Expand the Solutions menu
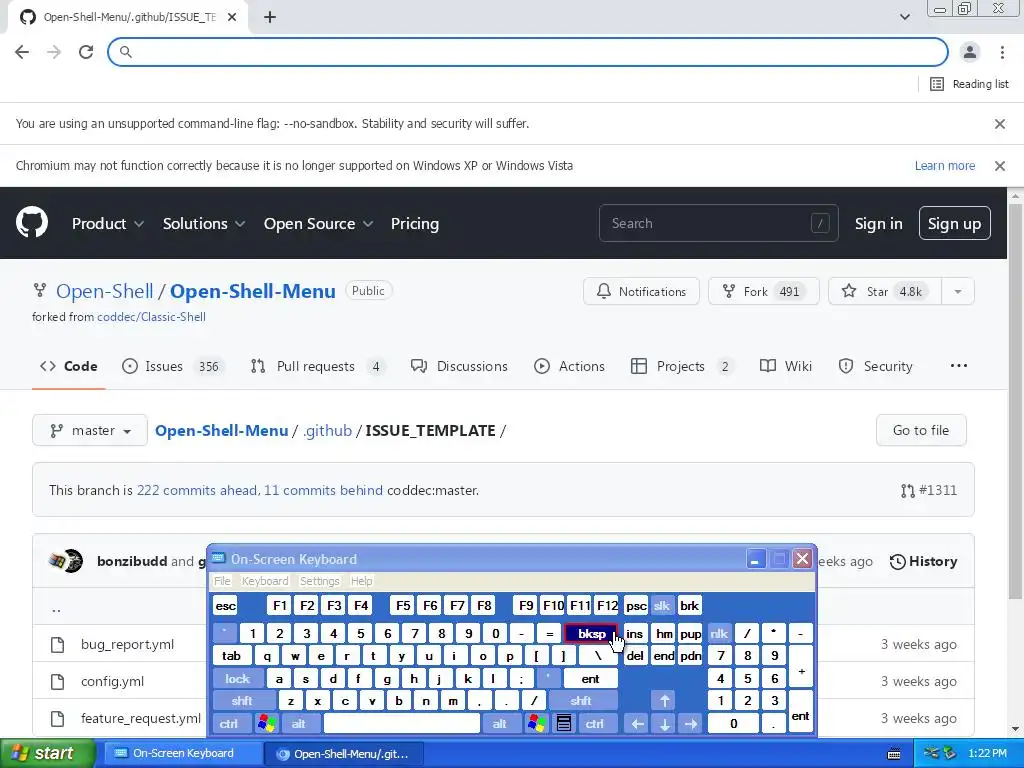1024x768 pixels. 204,223
